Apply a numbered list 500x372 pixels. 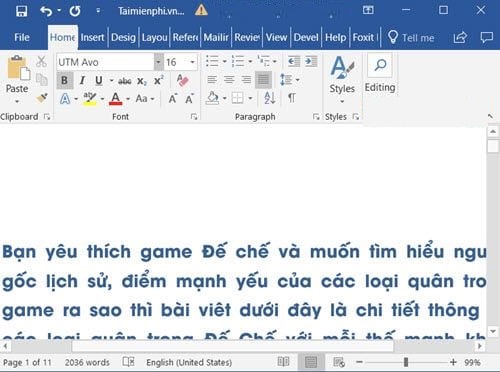pos(238,61)
